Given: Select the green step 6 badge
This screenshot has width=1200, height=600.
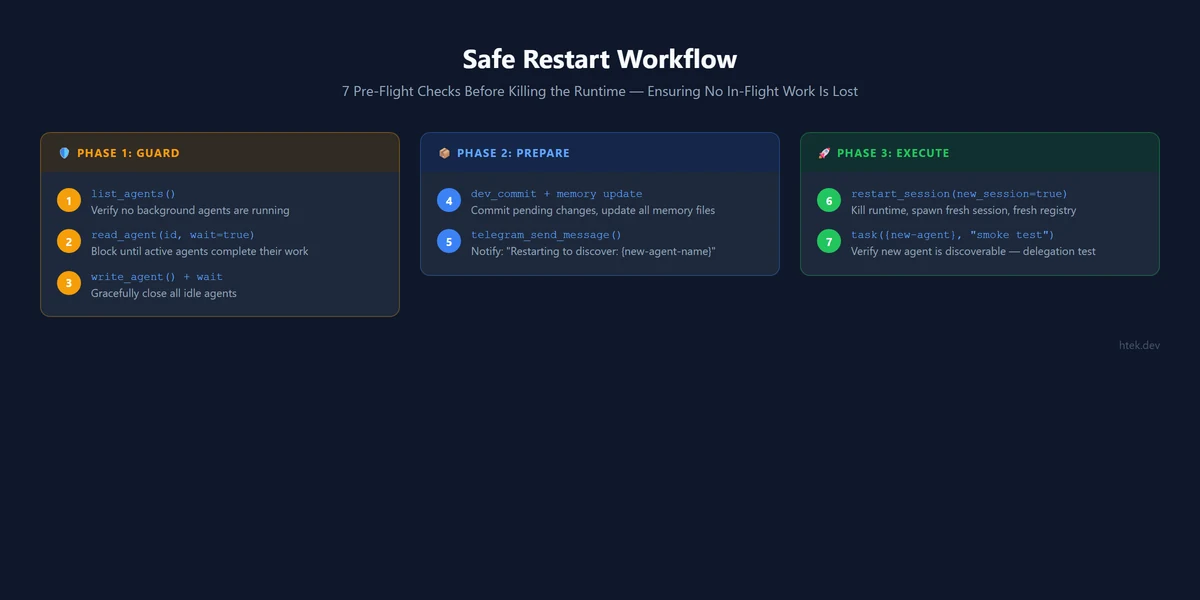Looking at the screenshot, I should pos(829,201).
